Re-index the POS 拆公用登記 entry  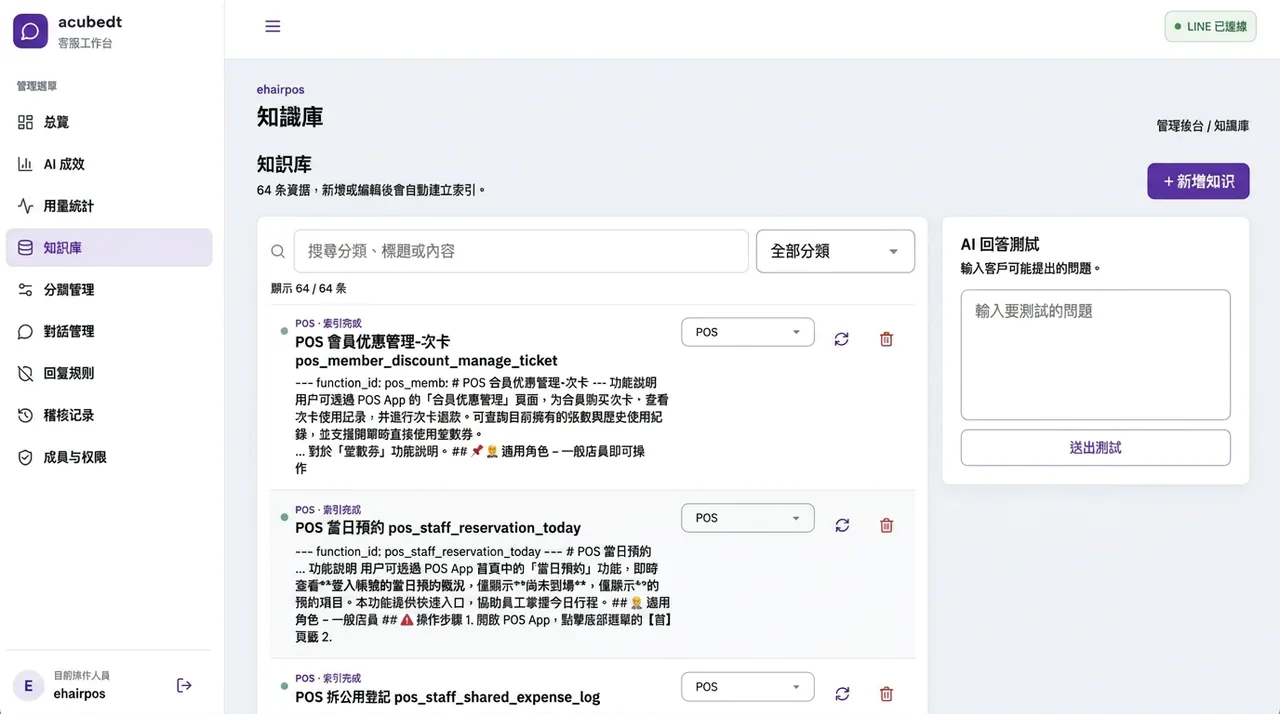click(842, 693)
